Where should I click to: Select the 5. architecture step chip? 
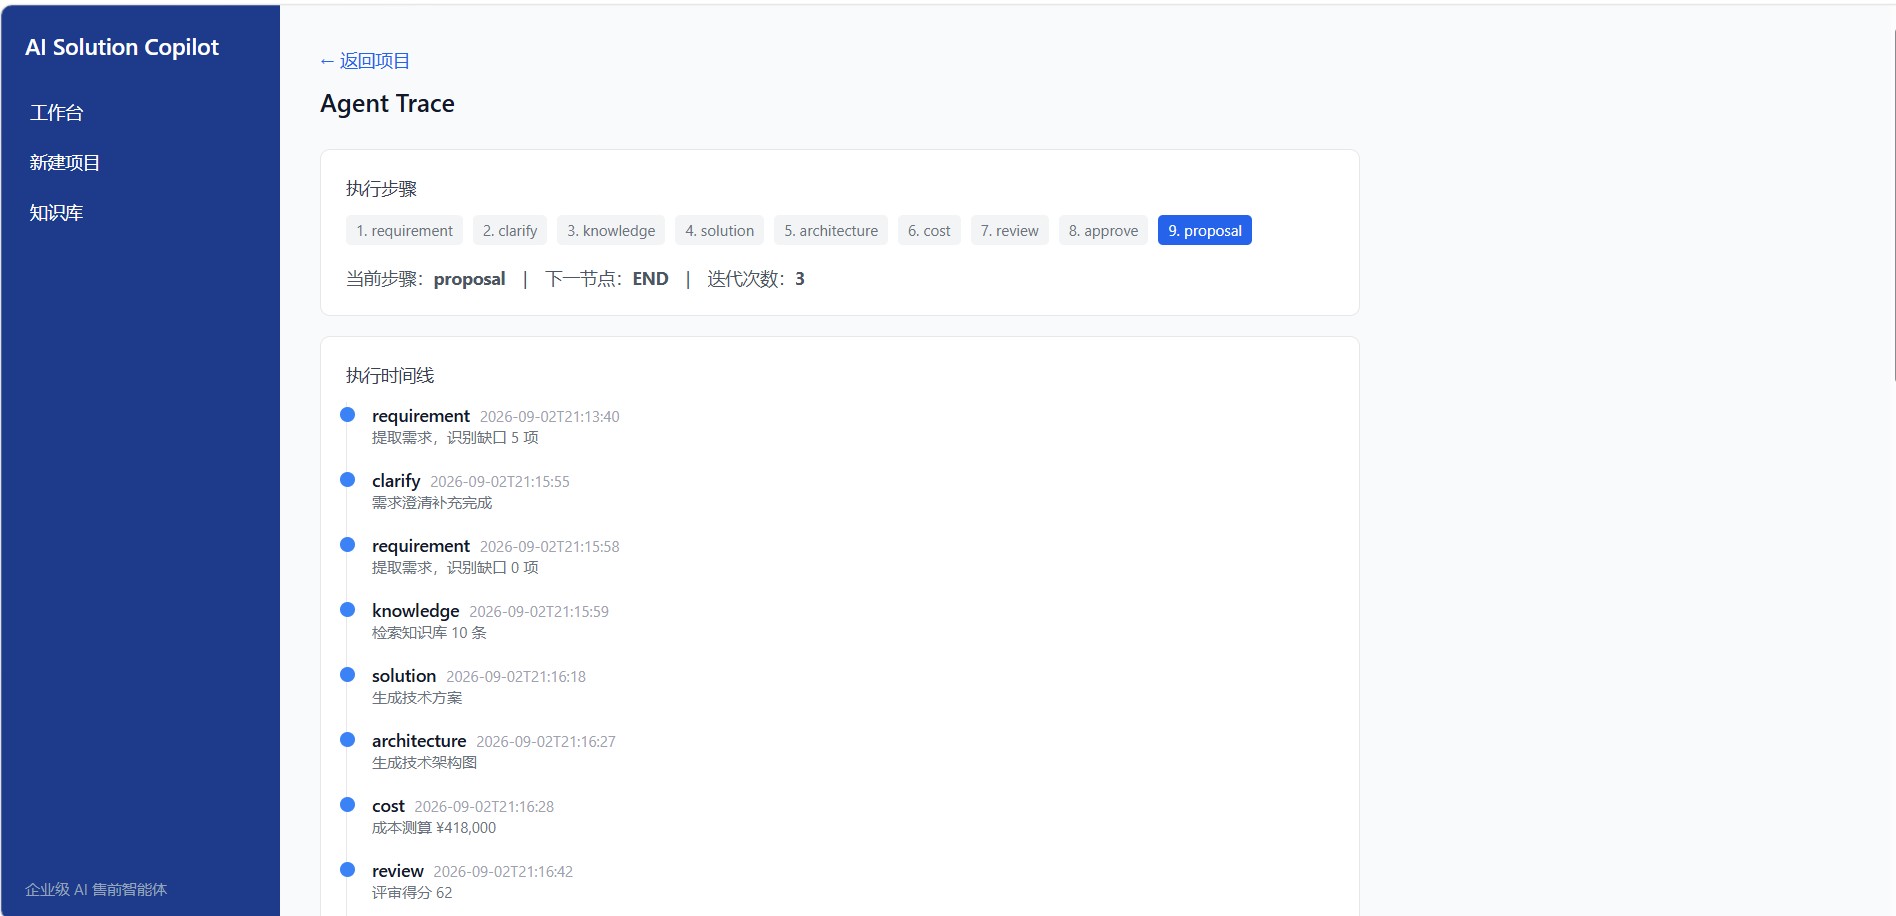click(831, 230)
